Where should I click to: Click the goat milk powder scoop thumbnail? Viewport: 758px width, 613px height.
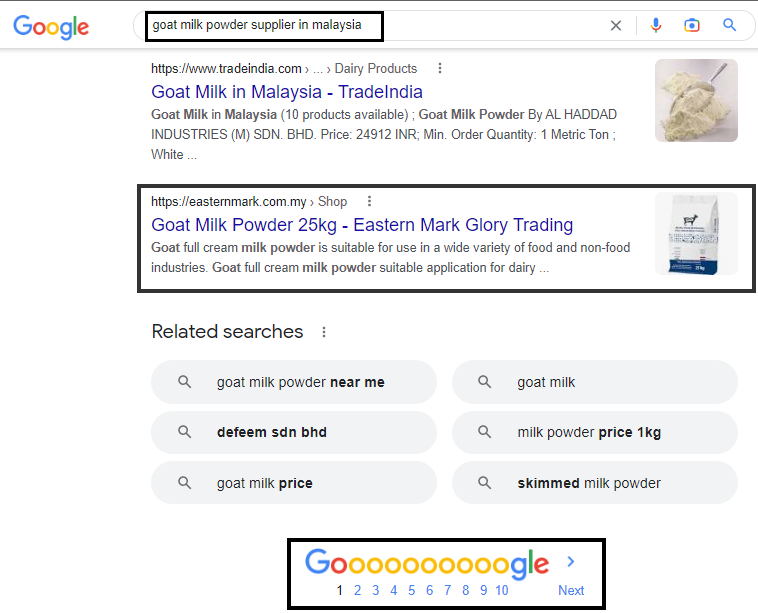pos(696,100)
